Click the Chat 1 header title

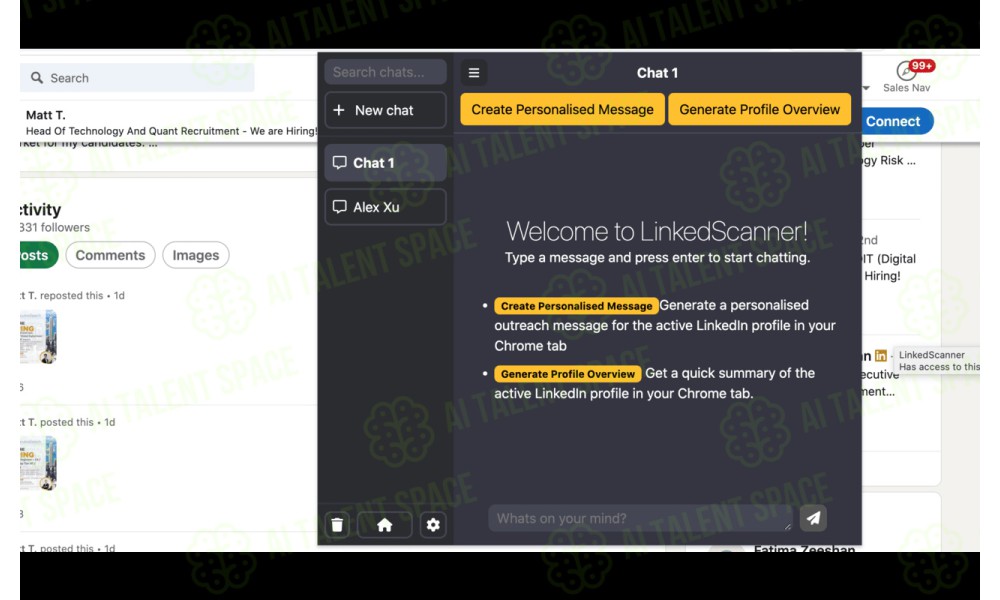point(657,73)
